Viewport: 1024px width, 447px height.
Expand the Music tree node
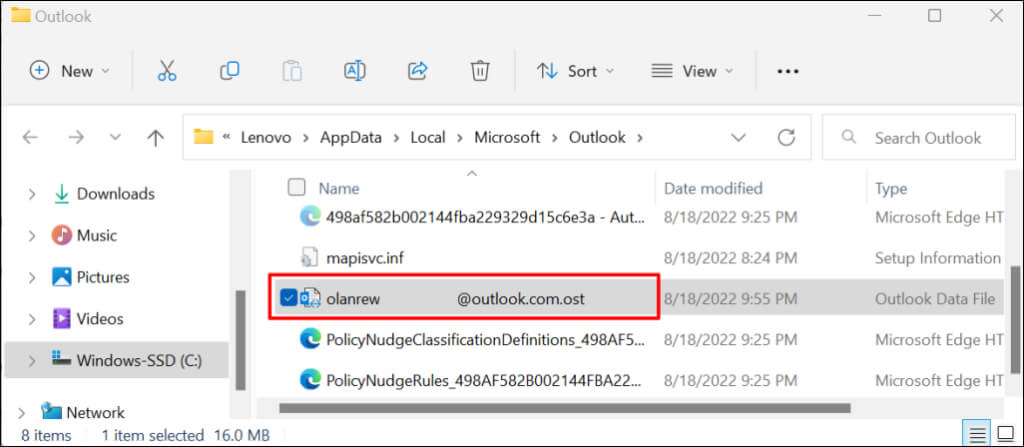31,235
